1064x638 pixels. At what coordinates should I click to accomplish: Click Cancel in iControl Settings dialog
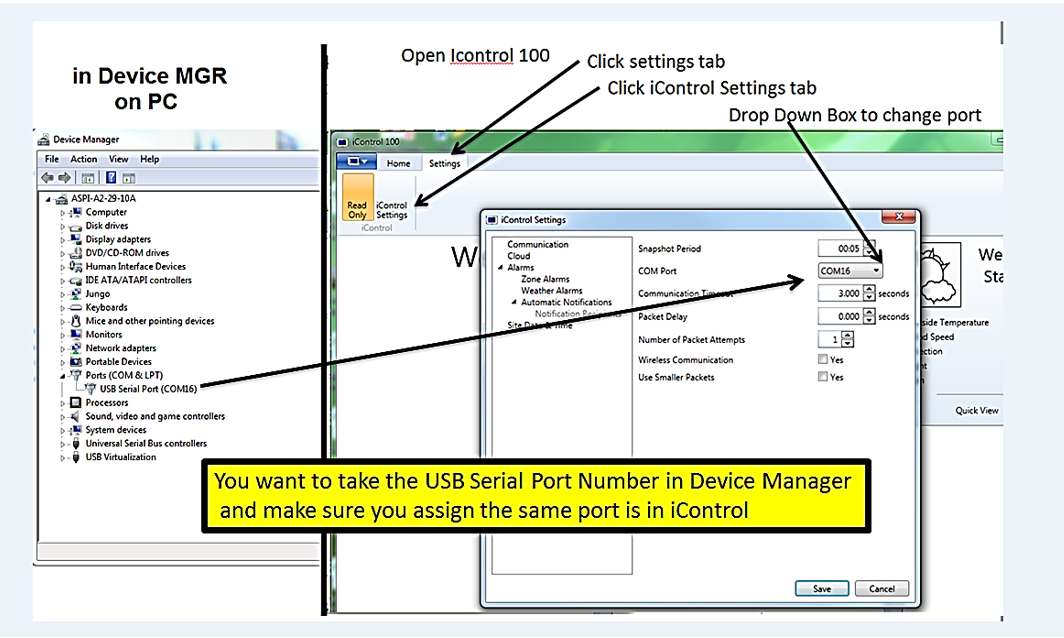[881, 588]
